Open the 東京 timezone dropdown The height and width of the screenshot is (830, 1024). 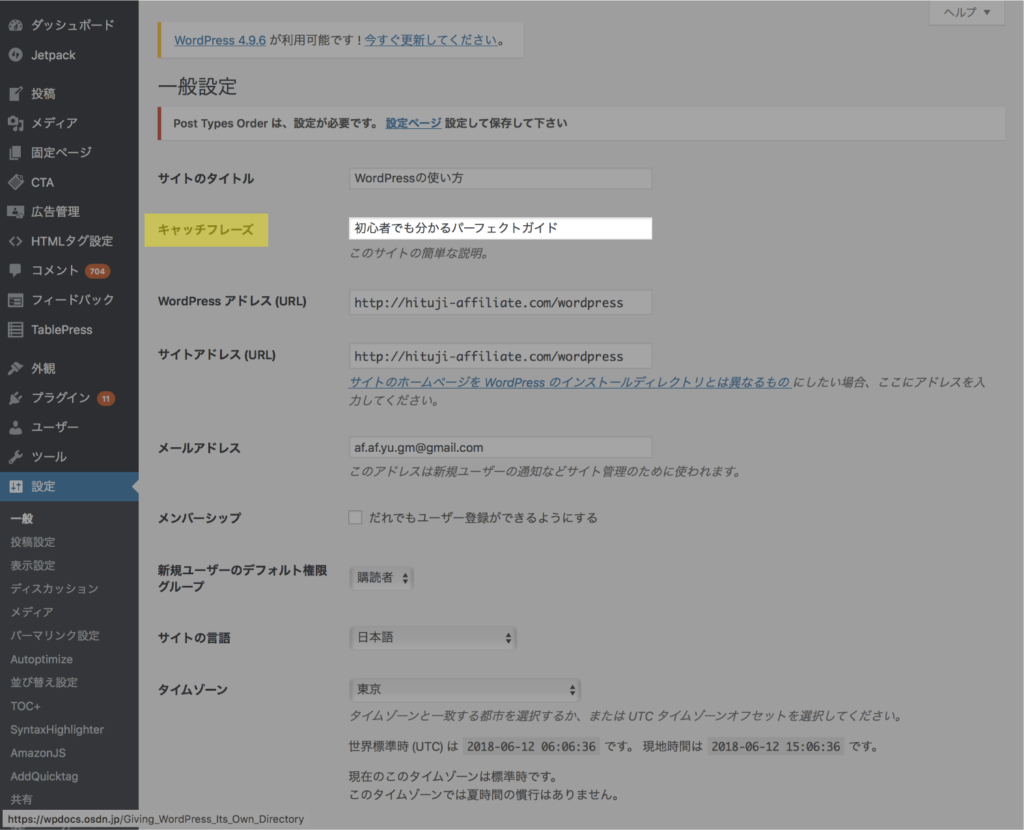(464, 690)
